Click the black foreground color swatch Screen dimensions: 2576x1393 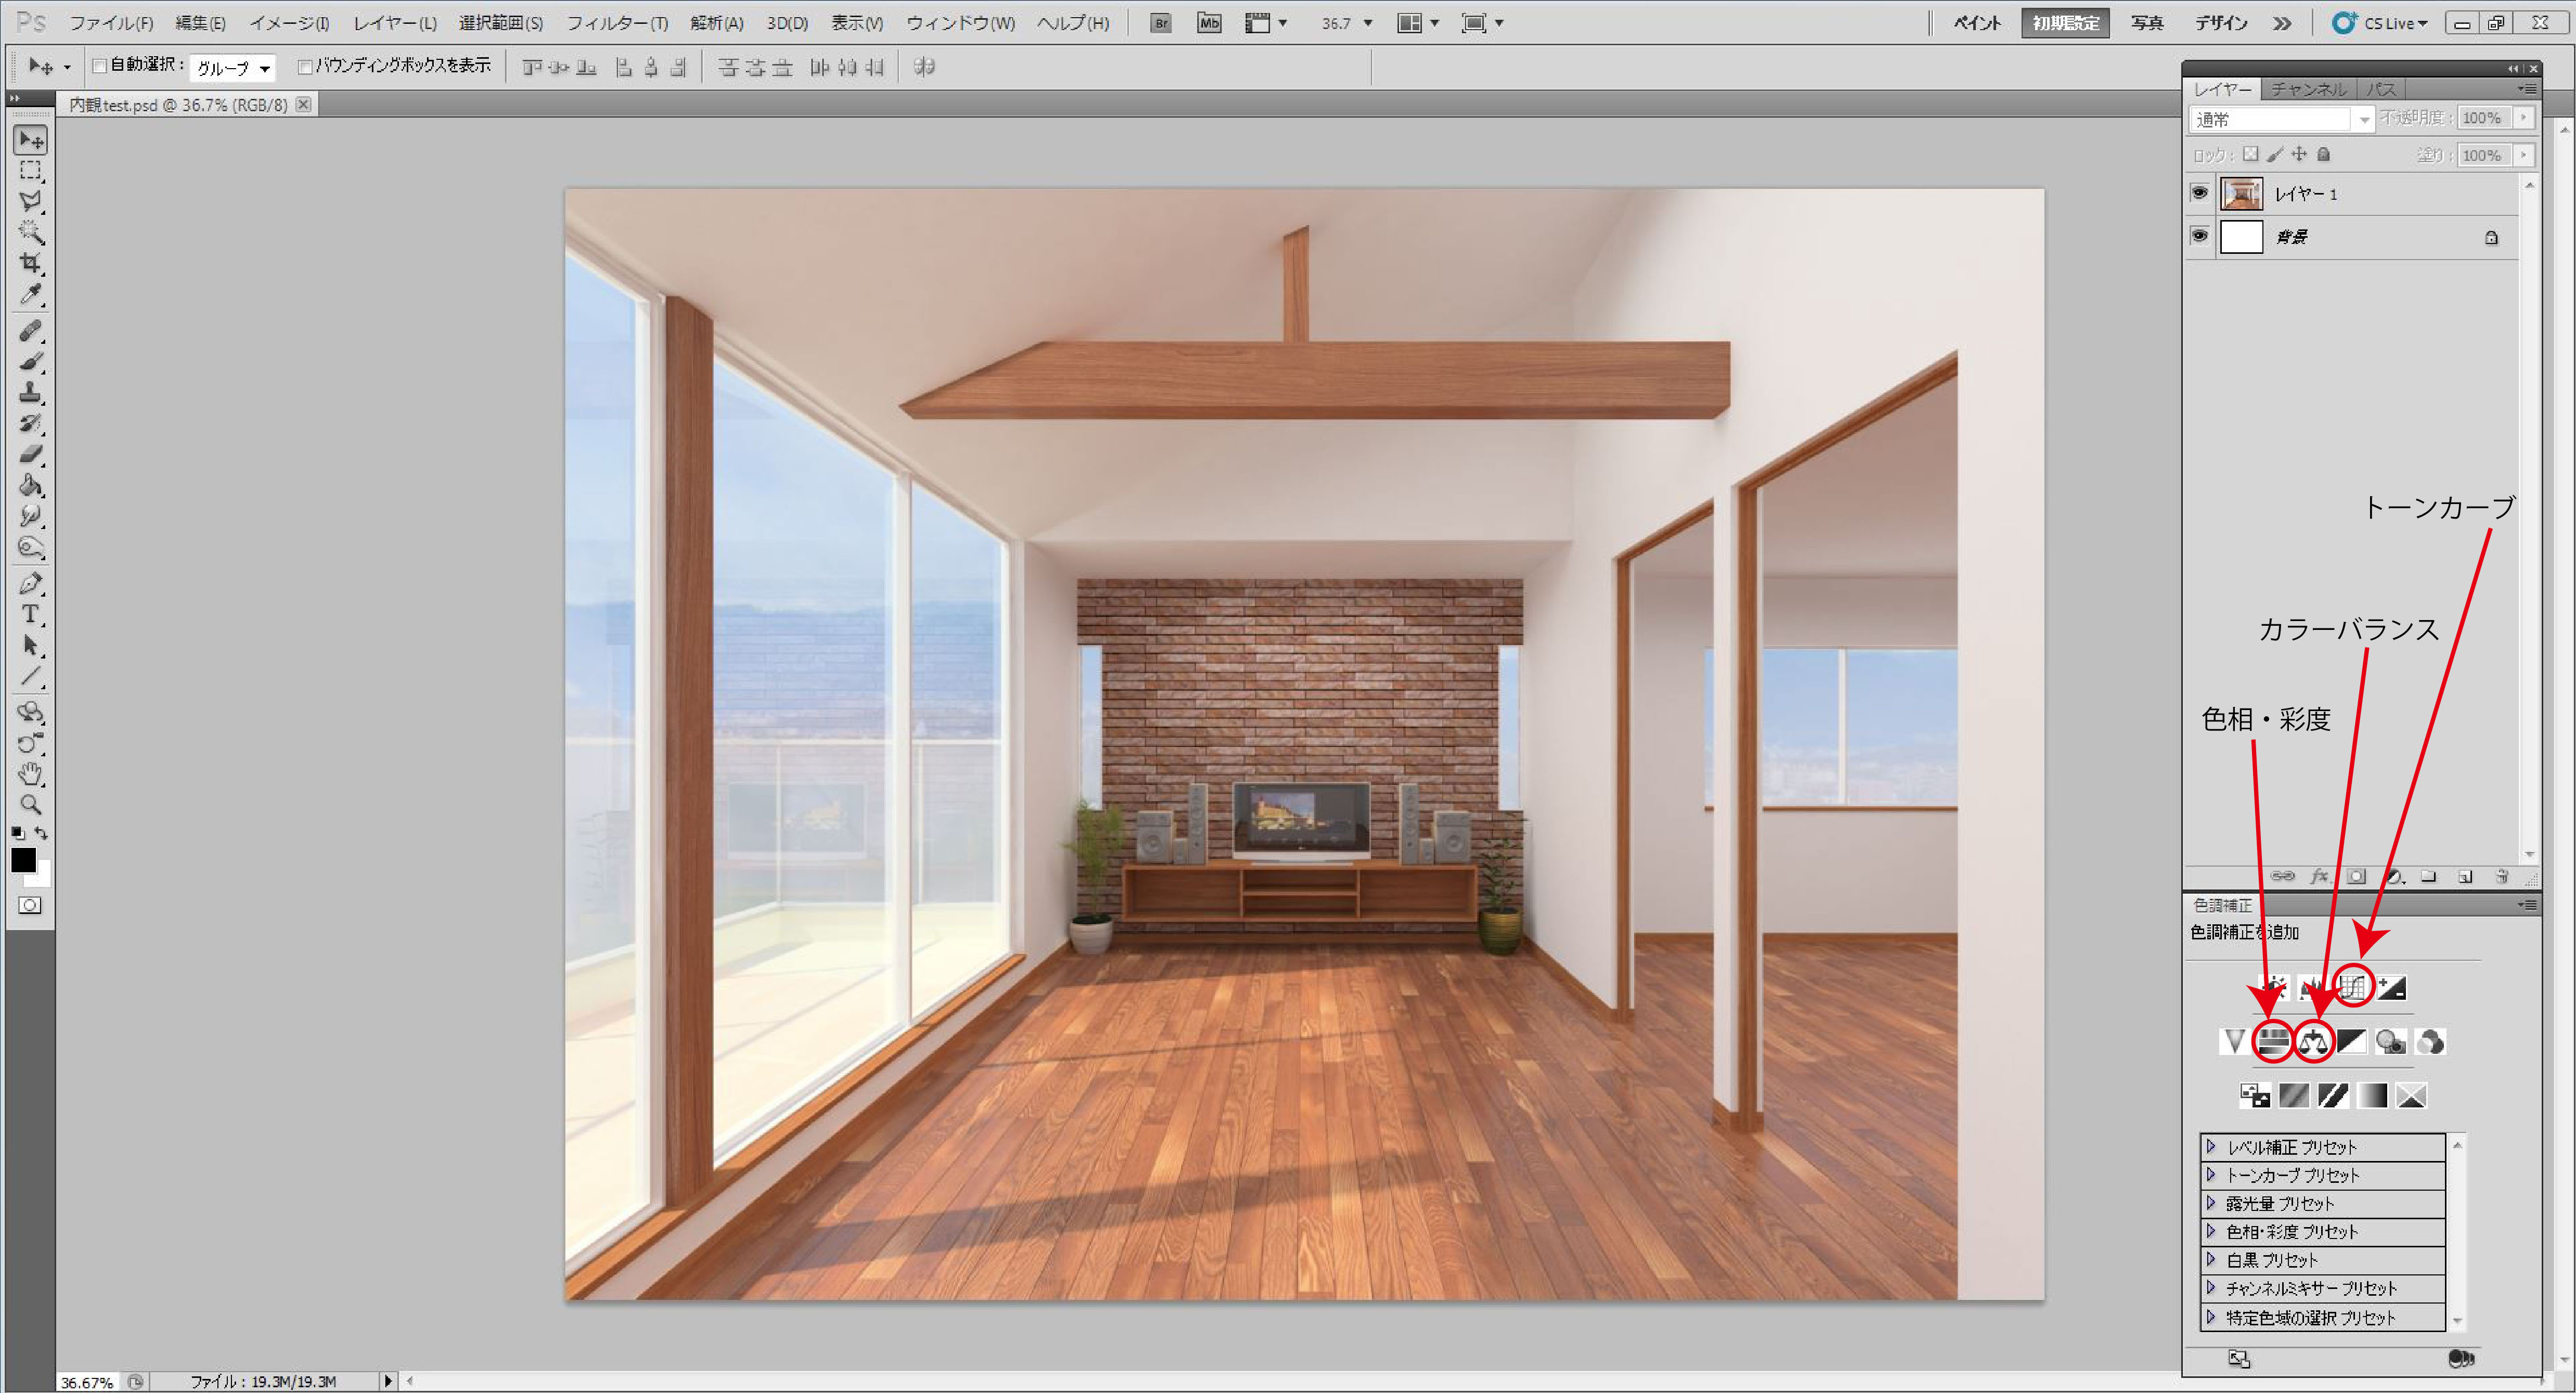(23, 860)
